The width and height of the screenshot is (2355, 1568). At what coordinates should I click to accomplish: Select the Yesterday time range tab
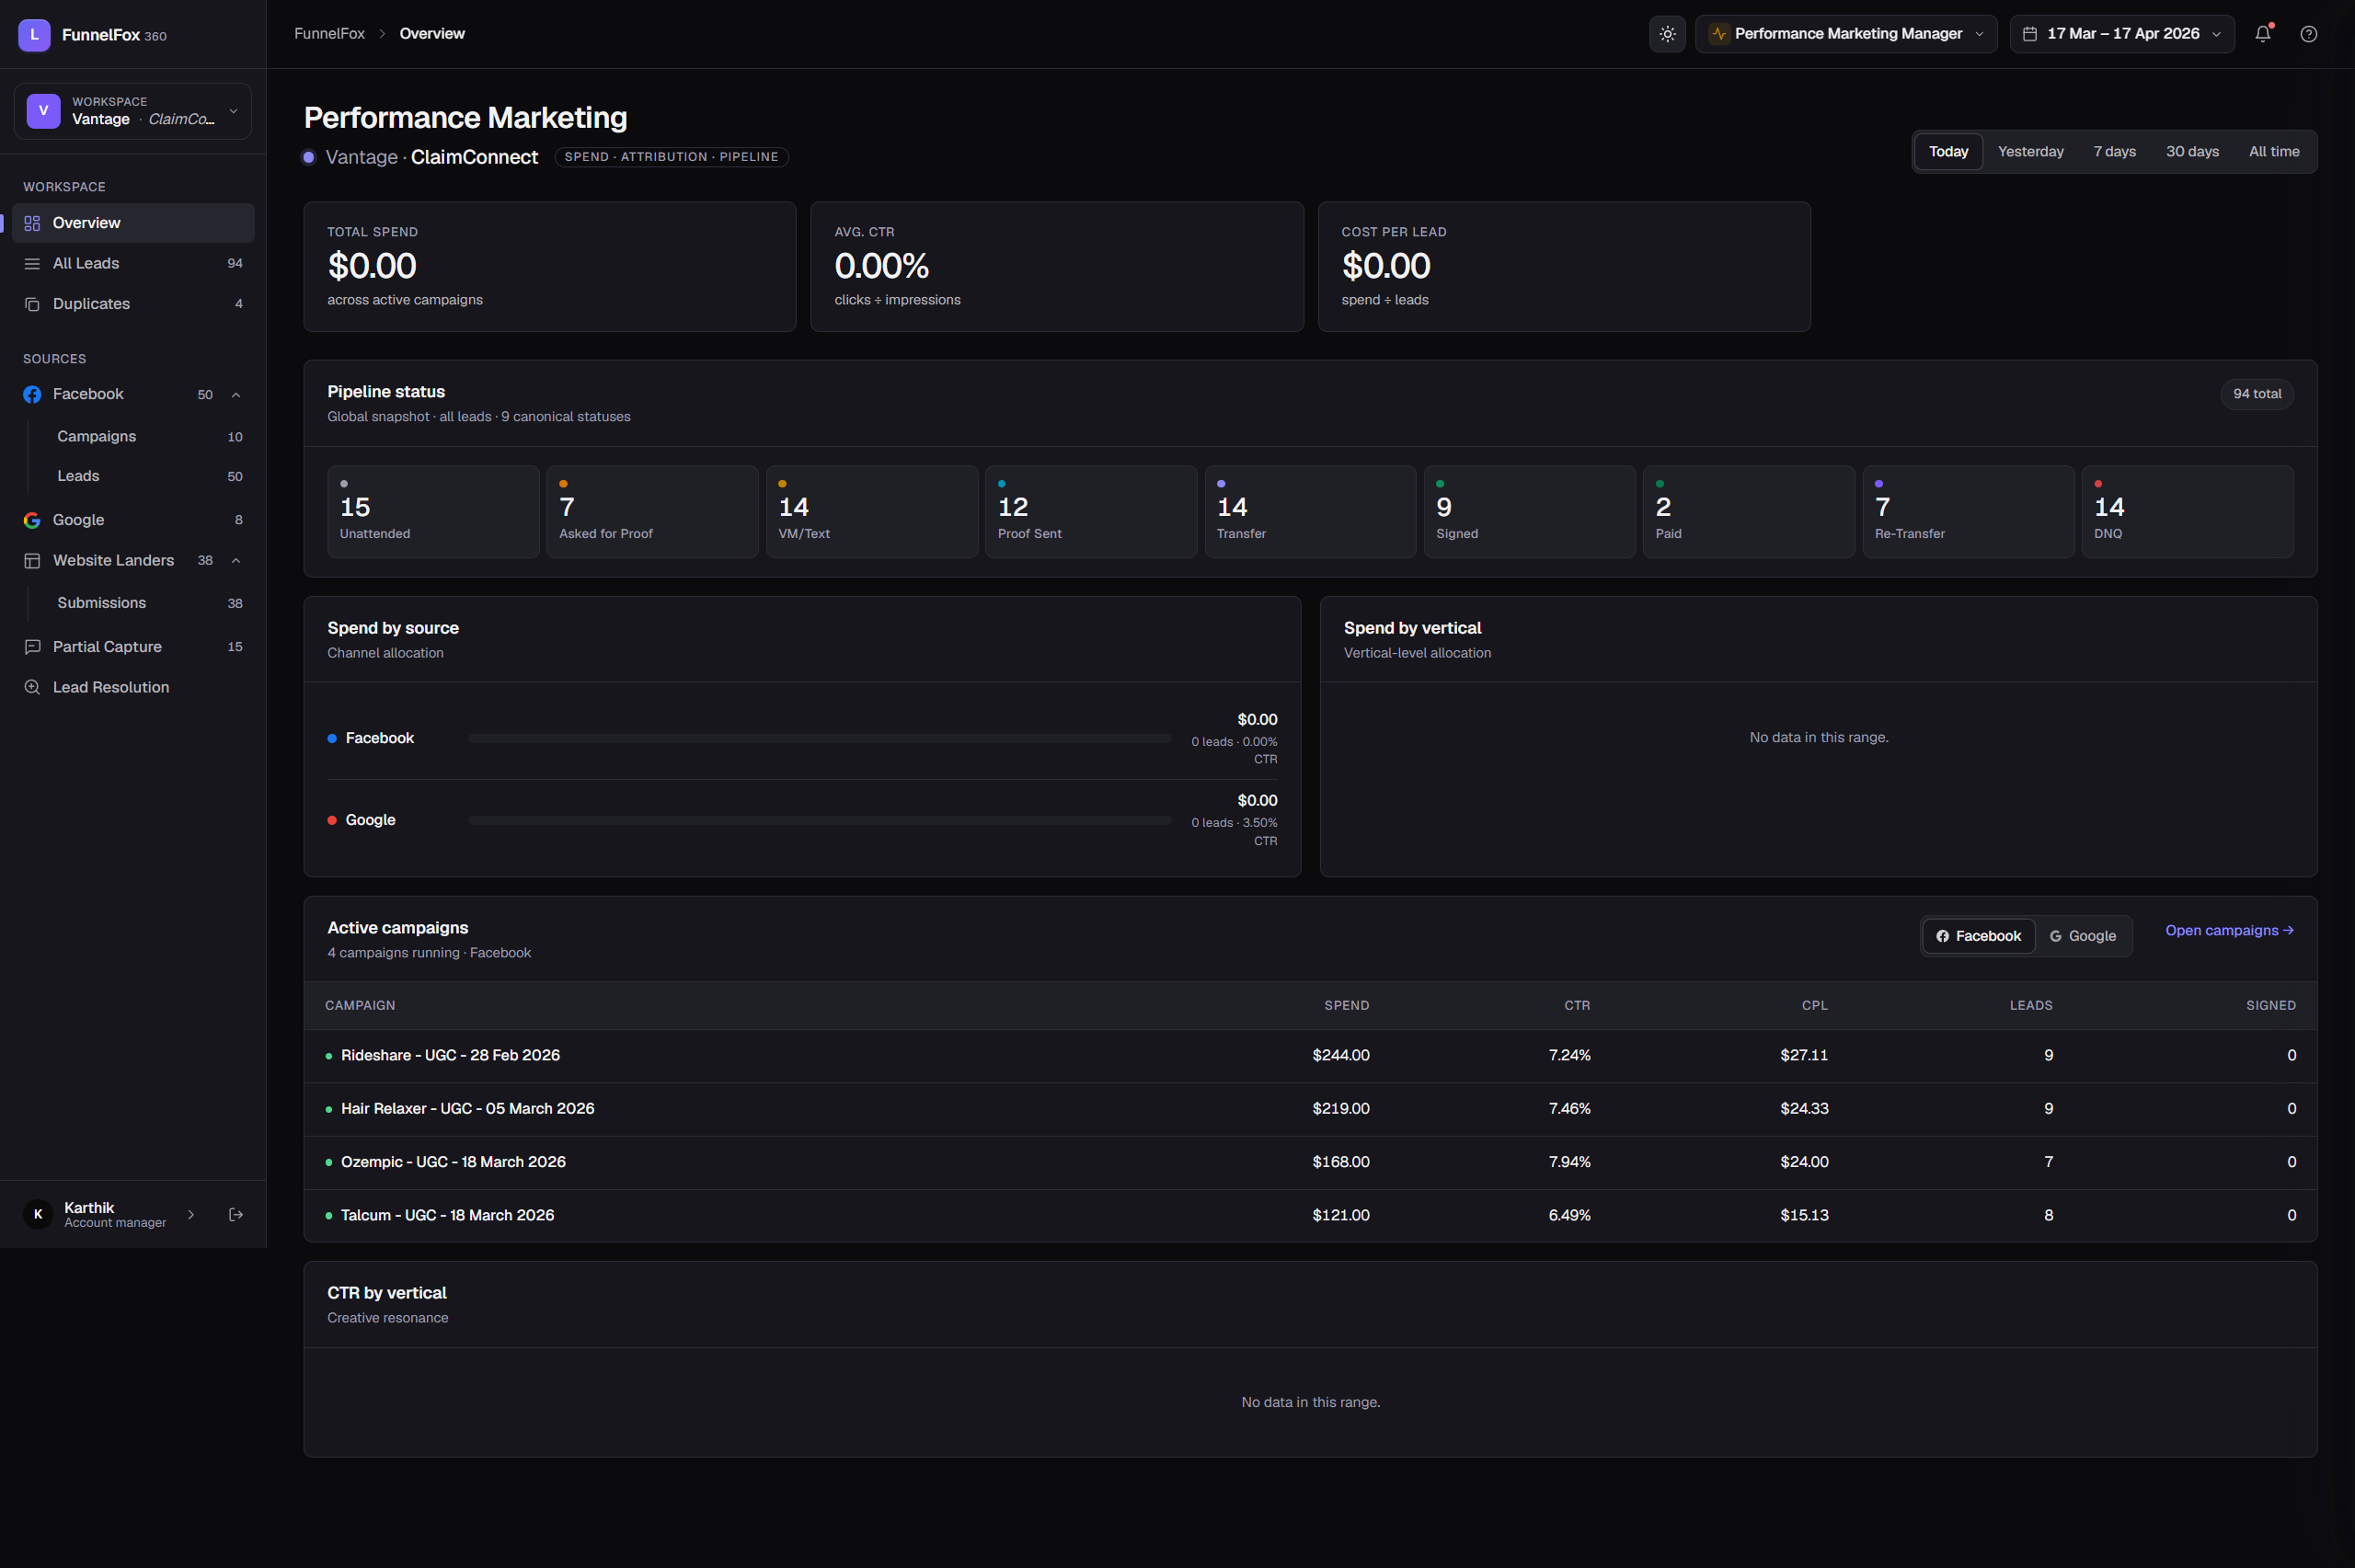(x=2030, y=152)
